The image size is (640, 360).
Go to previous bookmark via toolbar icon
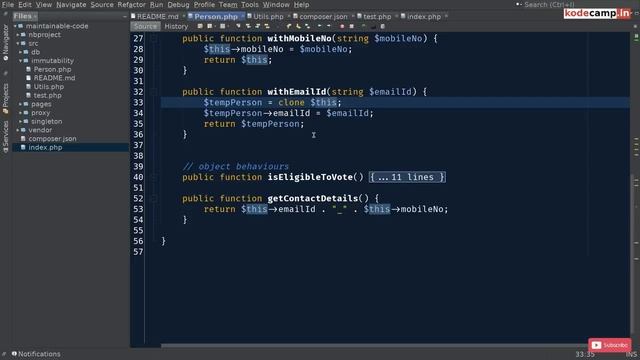[289, 26]
